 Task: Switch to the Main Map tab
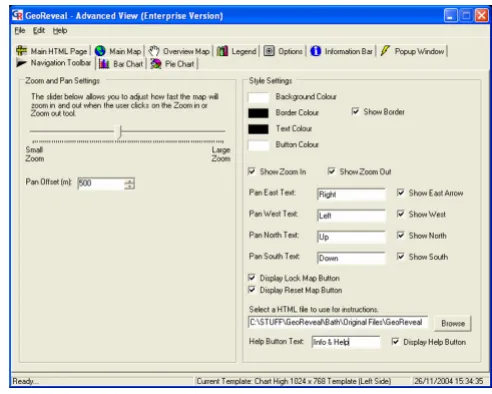118,51
